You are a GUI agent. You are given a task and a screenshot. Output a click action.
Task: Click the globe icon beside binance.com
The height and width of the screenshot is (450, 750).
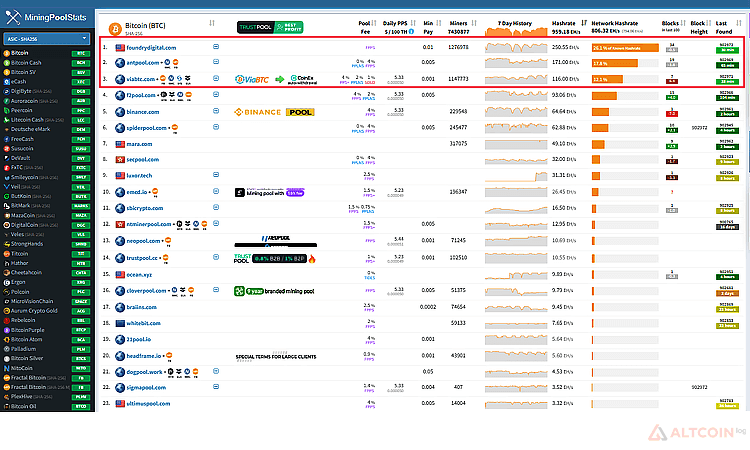(x=120, y=112)
